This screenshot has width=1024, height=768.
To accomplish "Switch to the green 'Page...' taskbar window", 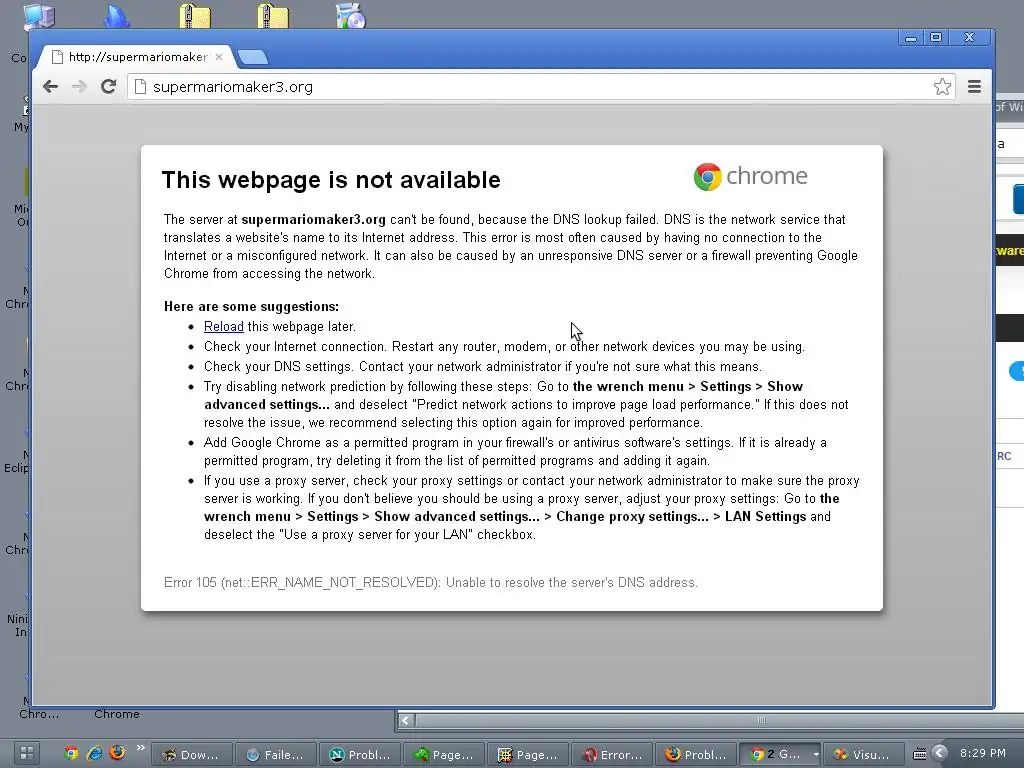I will click(444, 755).
